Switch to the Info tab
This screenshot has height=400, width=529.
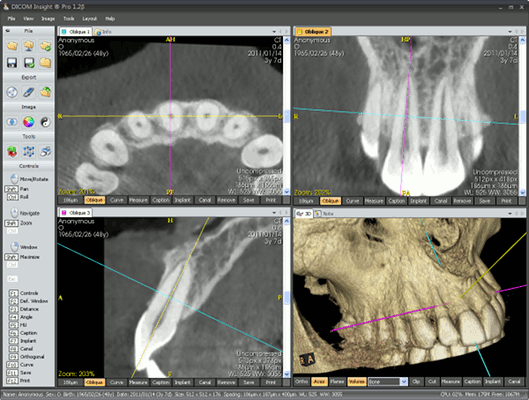pos(103,32)
